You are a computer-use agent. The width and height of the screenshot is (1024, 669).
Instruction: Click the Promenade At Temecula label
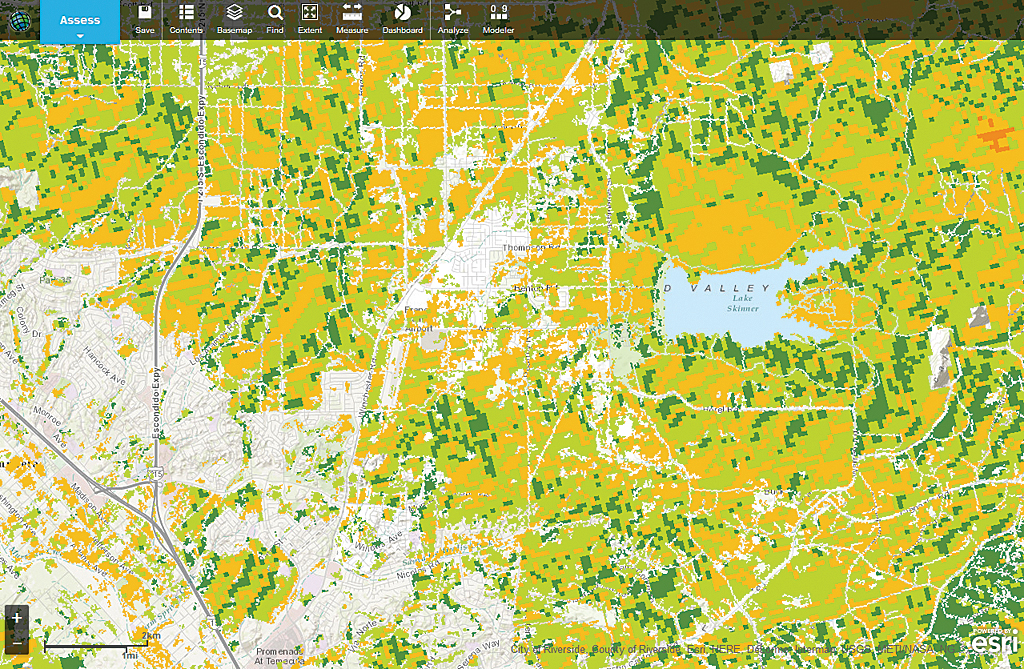tap(280, 656)
